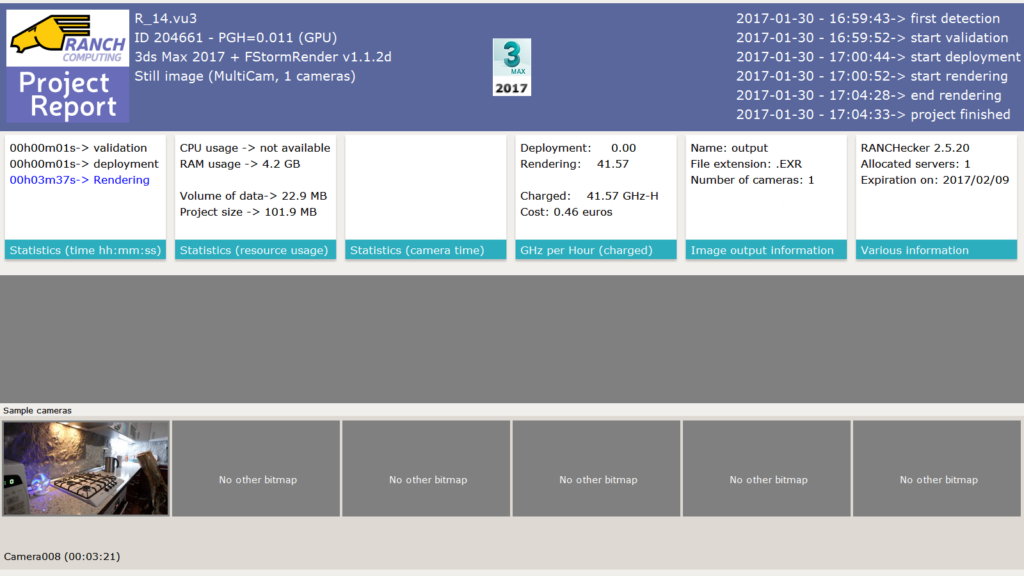Screen dimensions: 1024x576
Task: Click the 'start rendering' timestamp line
Action: (x=872, y=76)
